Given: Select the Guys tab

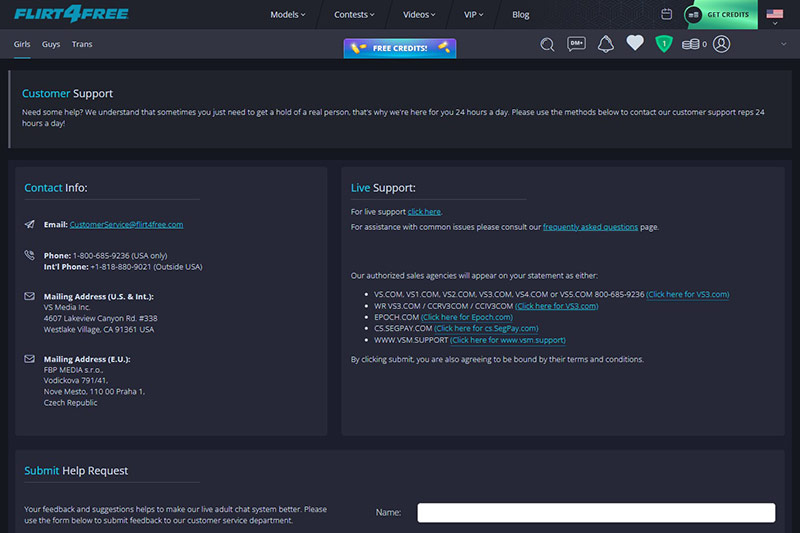Looking at the screenshot, I should tap(51, 44).
